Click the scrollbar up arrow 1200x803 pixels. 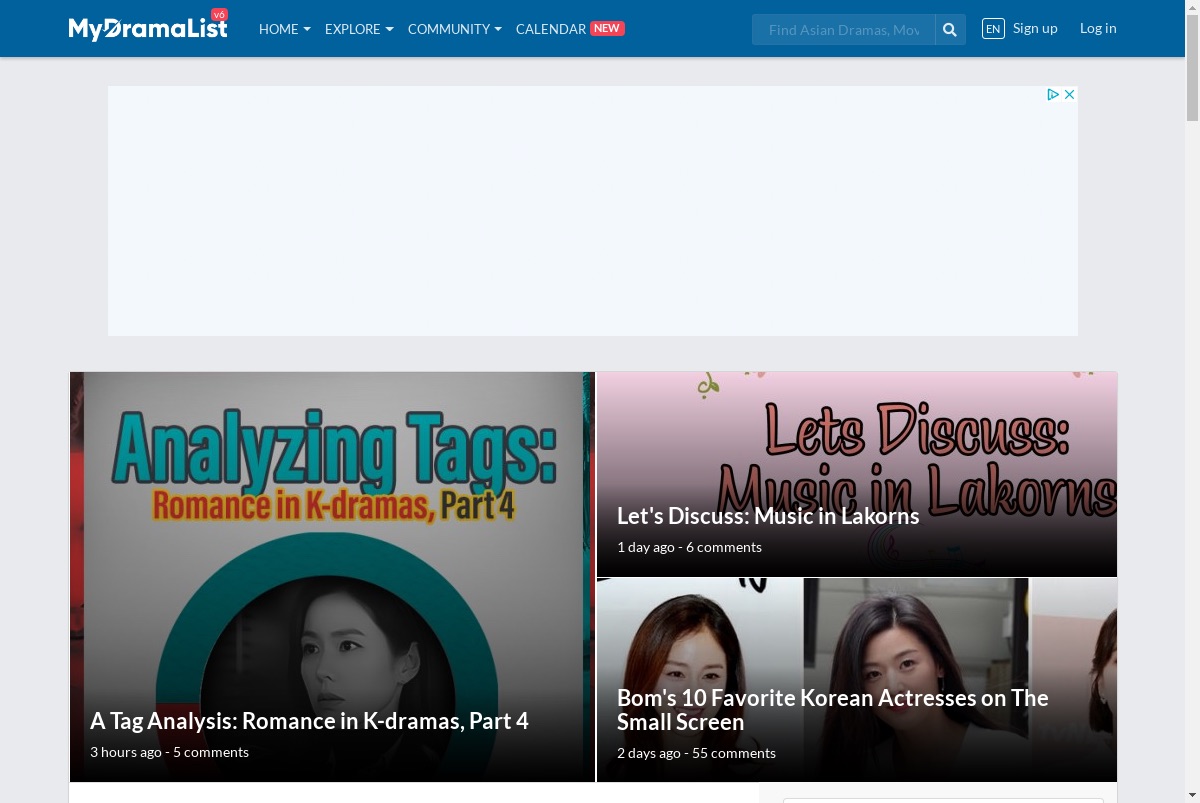click(1192, 7)
